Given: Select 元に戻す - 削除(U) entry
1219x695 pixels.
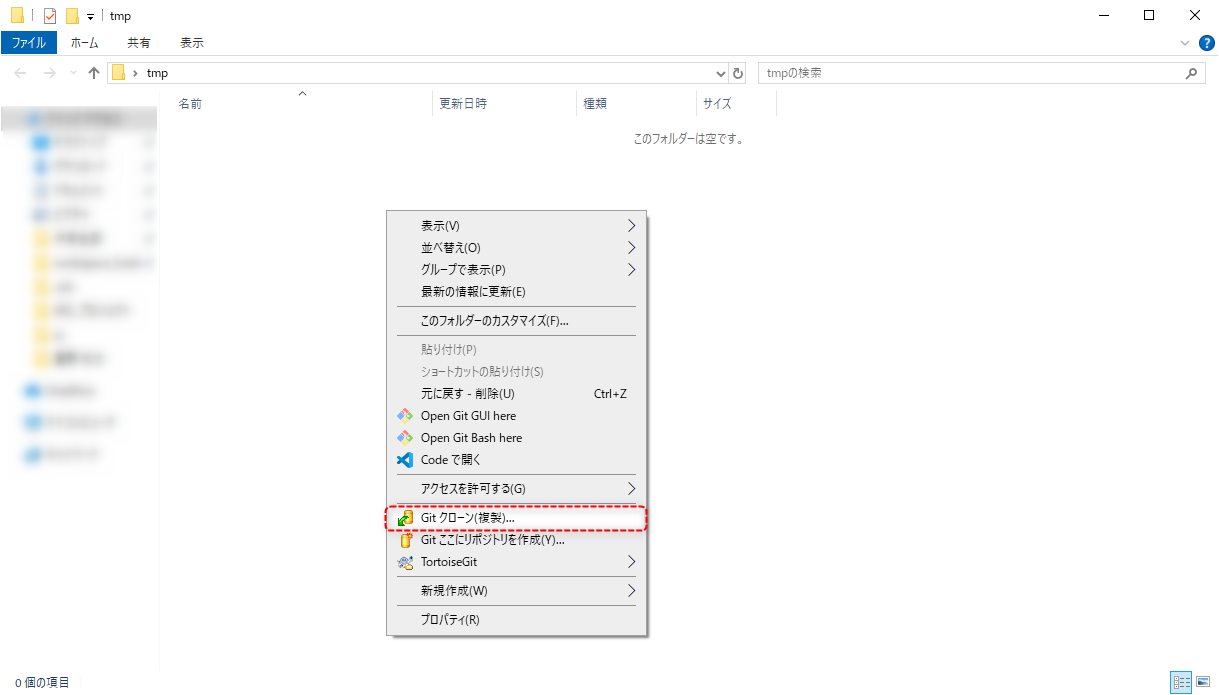Looking at the screenshot, I should pos(517,394).
